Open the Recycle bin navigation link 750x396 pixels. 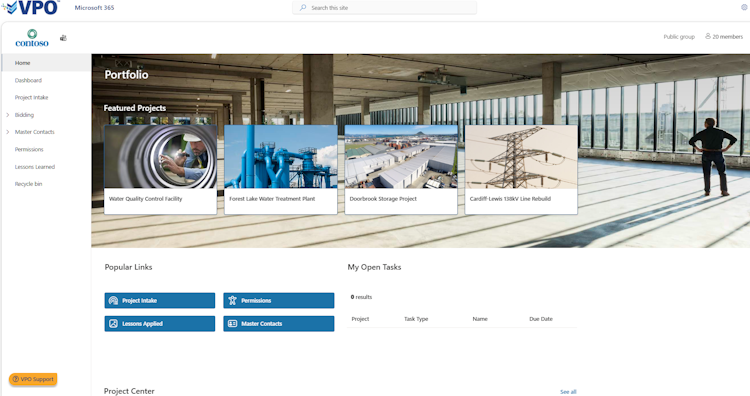(x=28, y=184)
